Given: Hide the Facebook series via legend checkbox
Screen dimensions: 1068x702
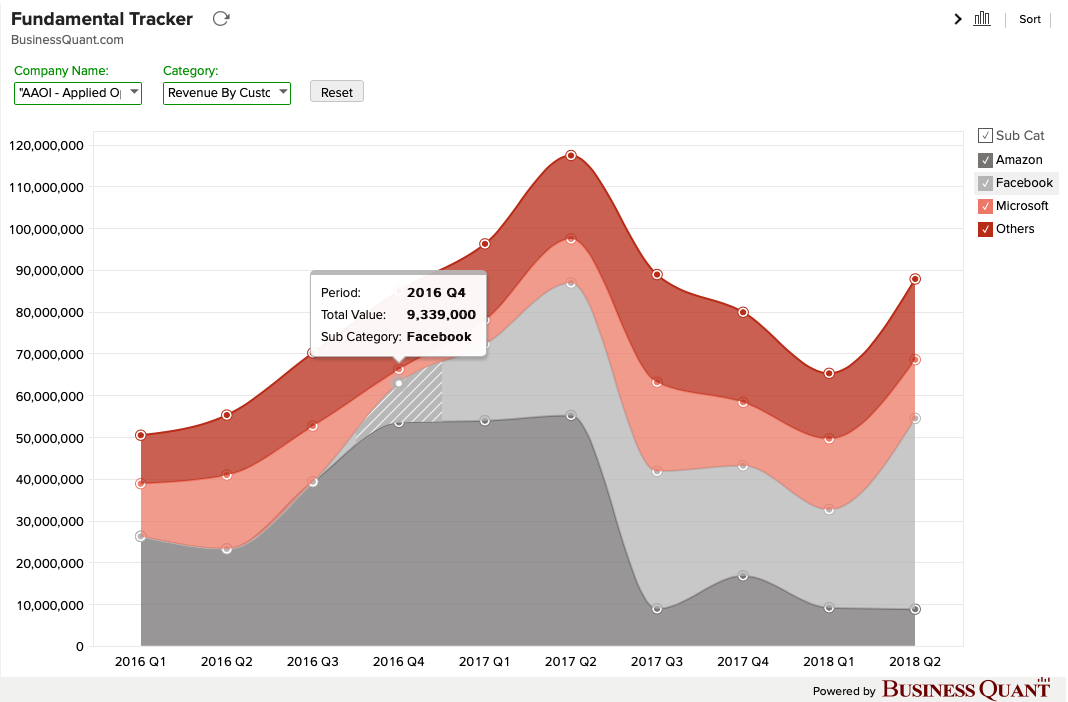Looking at the screenshot, I should (985, 183).
